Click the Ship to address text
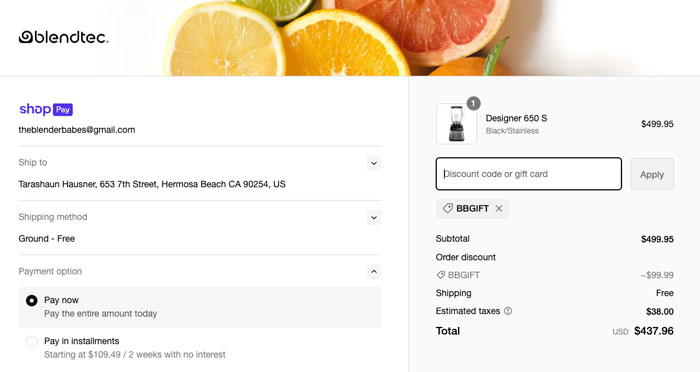This screenshot has height=372, width=700. (x=152, y=184)
